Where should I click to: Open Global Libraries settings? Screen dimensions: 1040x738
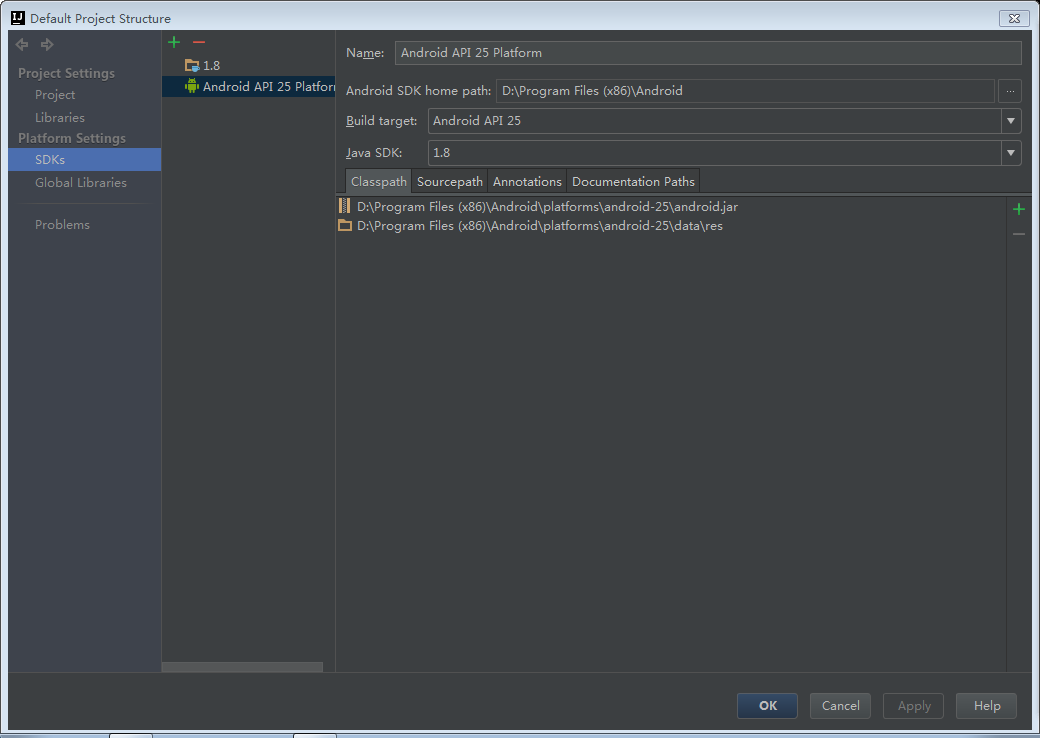pyautogui.click(x=81, y=182)
